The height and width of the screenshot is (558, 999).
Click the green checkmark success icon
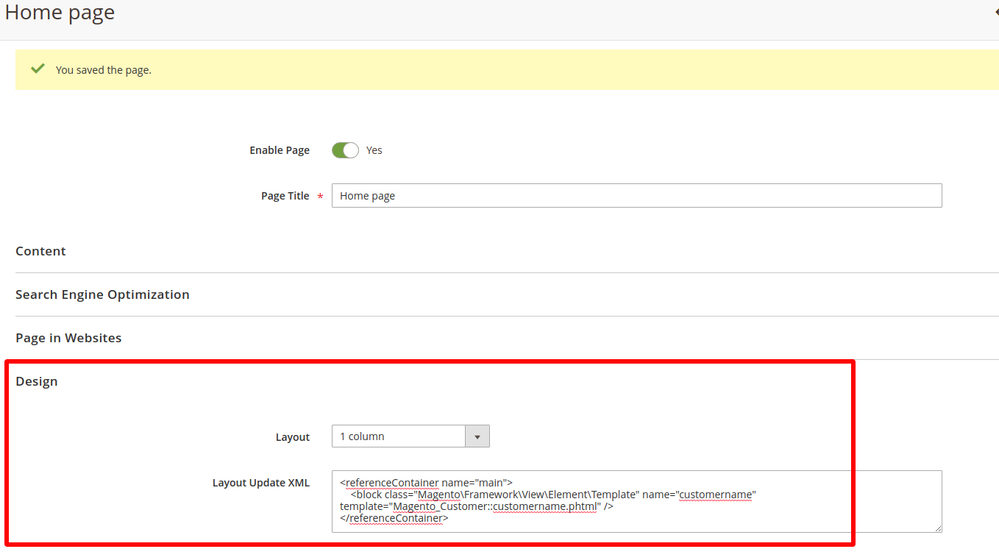[x=38, y=69]
